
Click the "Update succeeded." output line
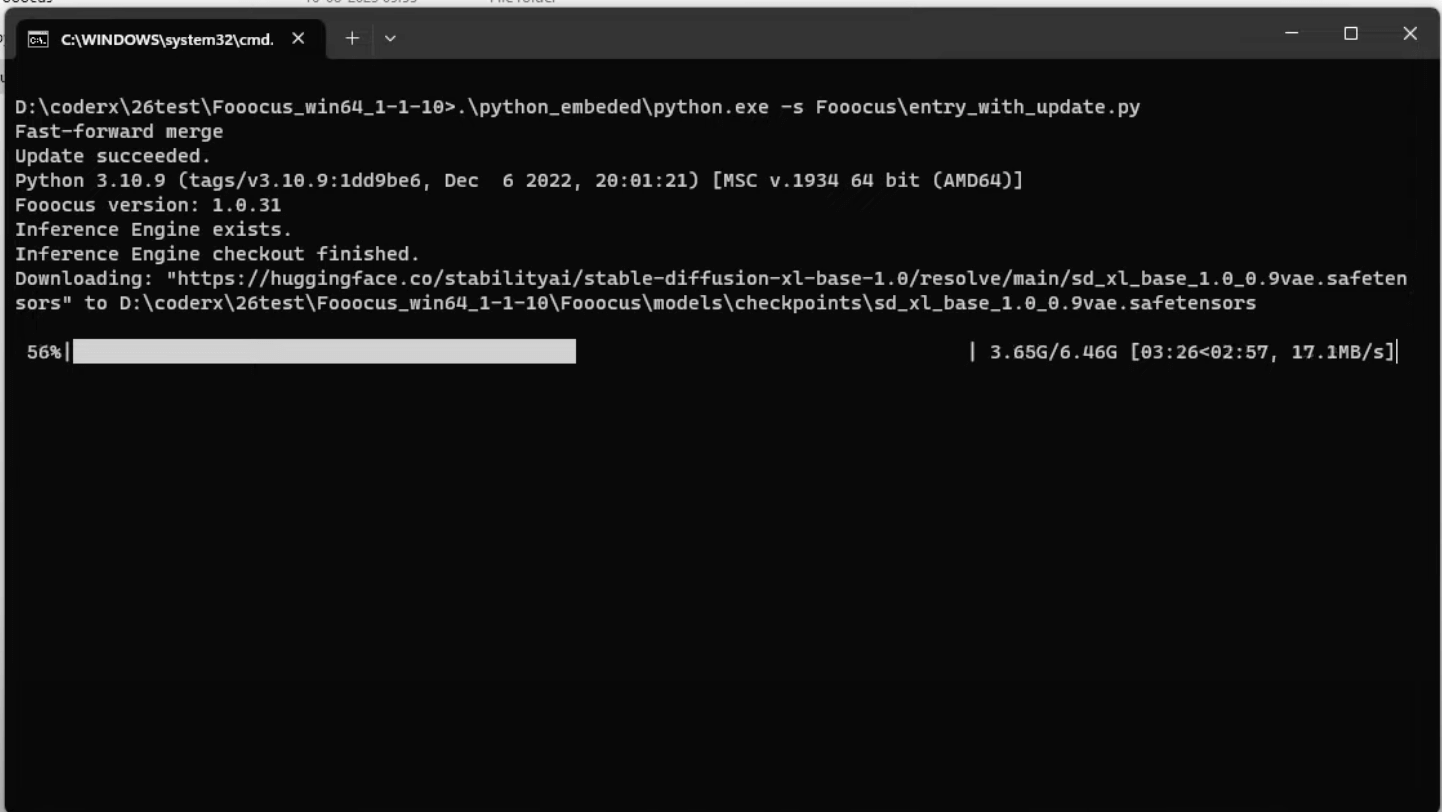(113, 156)
